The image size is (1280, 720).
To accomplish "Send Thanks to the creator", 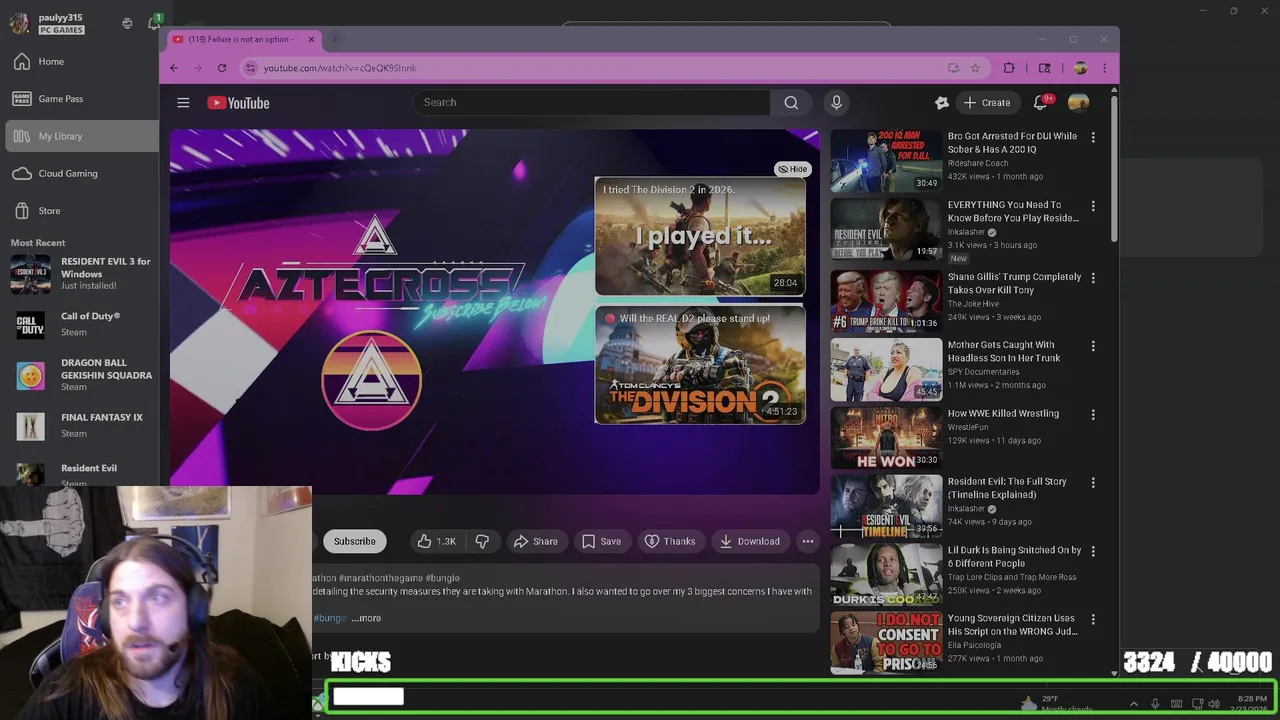I will pyautogui.click(x=669, y=541).
